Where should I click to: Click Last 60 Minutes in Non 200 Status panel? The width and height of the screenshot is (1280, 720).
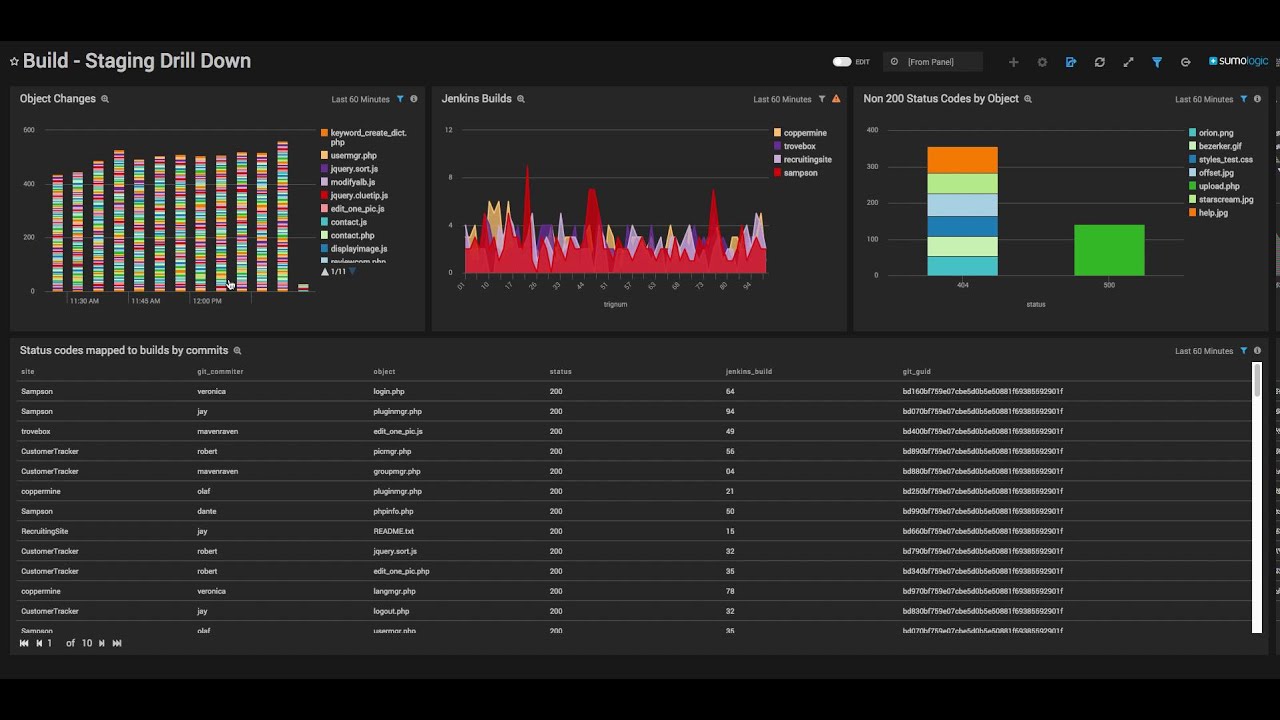(1204, 100)
